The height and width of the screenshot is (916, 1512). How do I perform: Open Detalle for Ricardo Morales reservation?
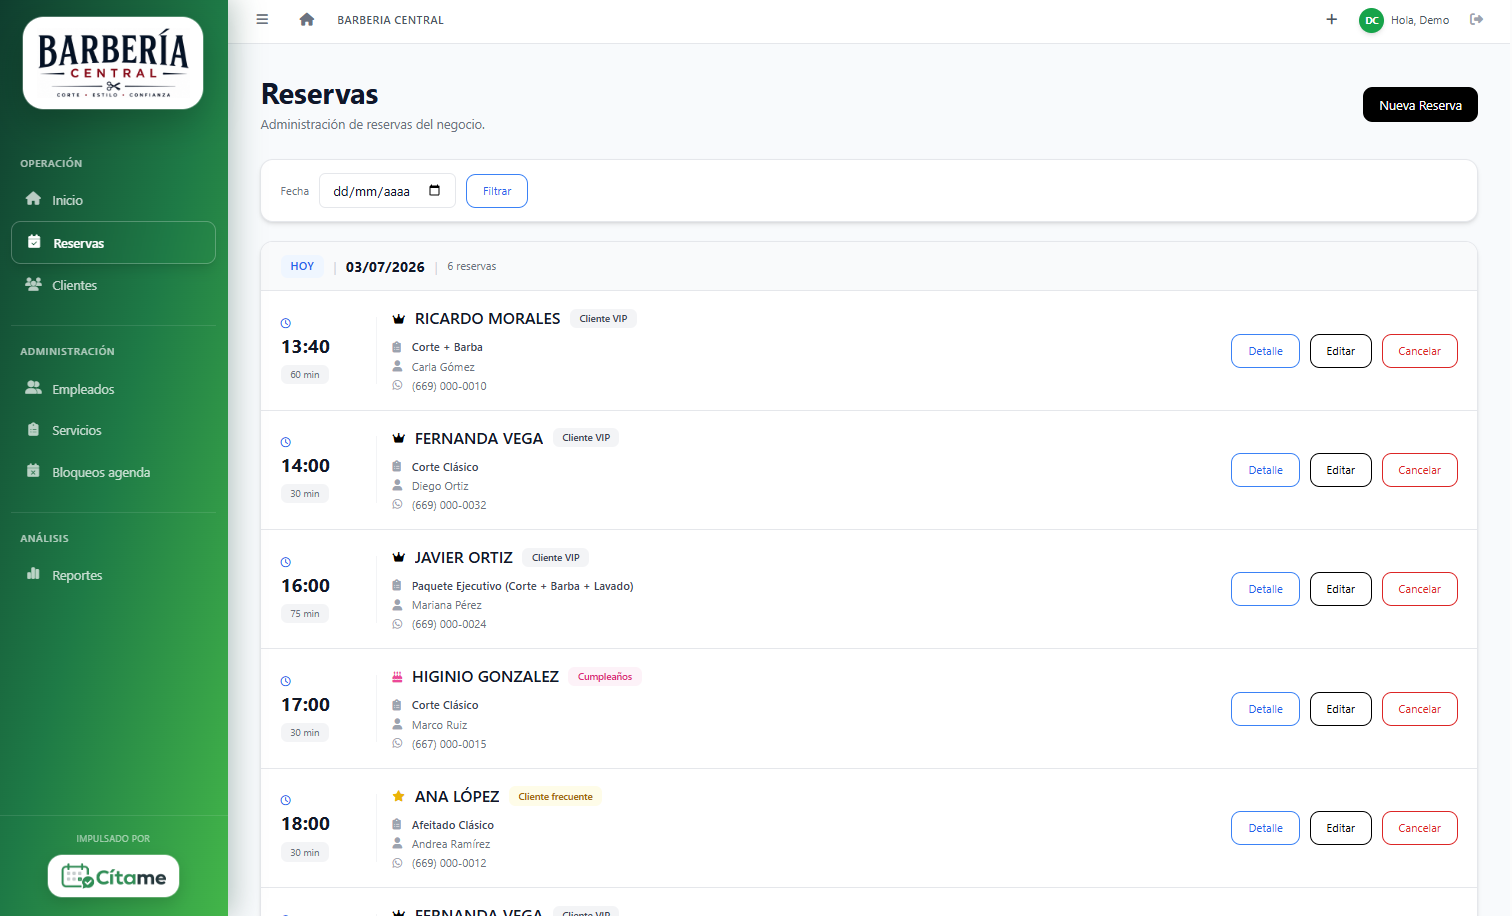tap(1265, 351)
